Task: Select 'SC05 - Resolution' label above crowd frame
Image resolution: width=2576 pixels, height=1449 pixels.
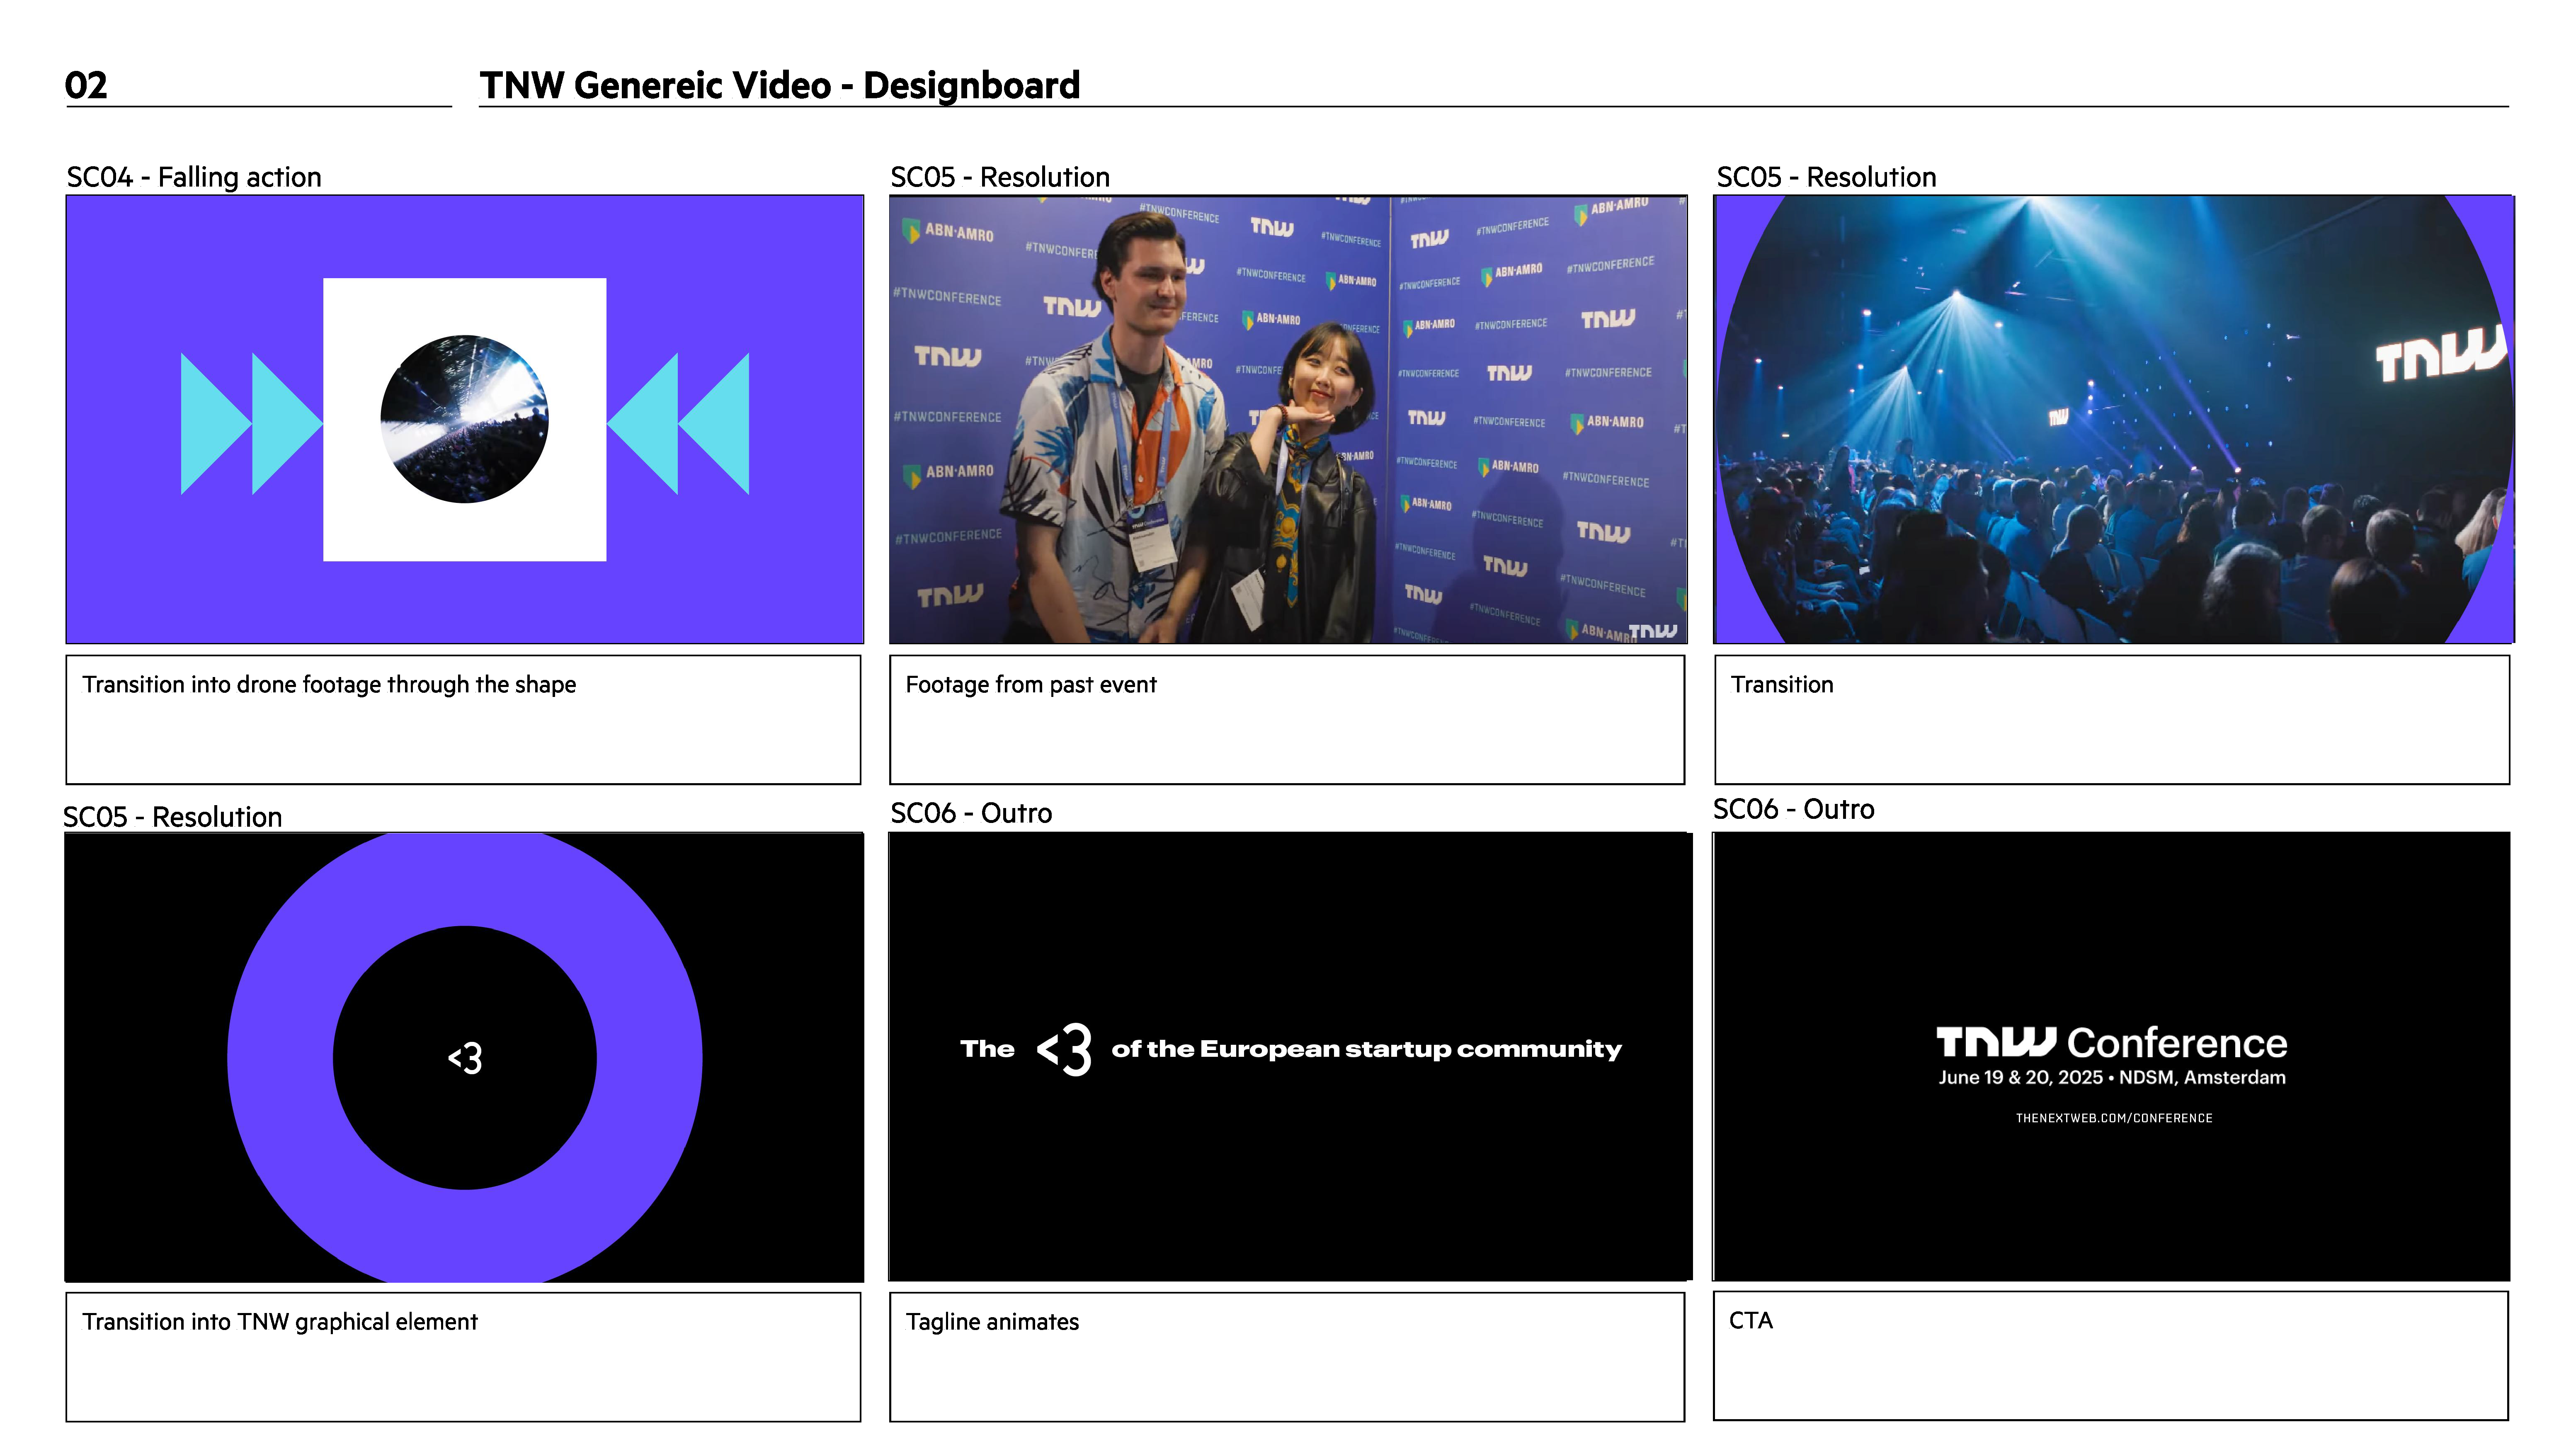Action: (x=1826, y=177)
